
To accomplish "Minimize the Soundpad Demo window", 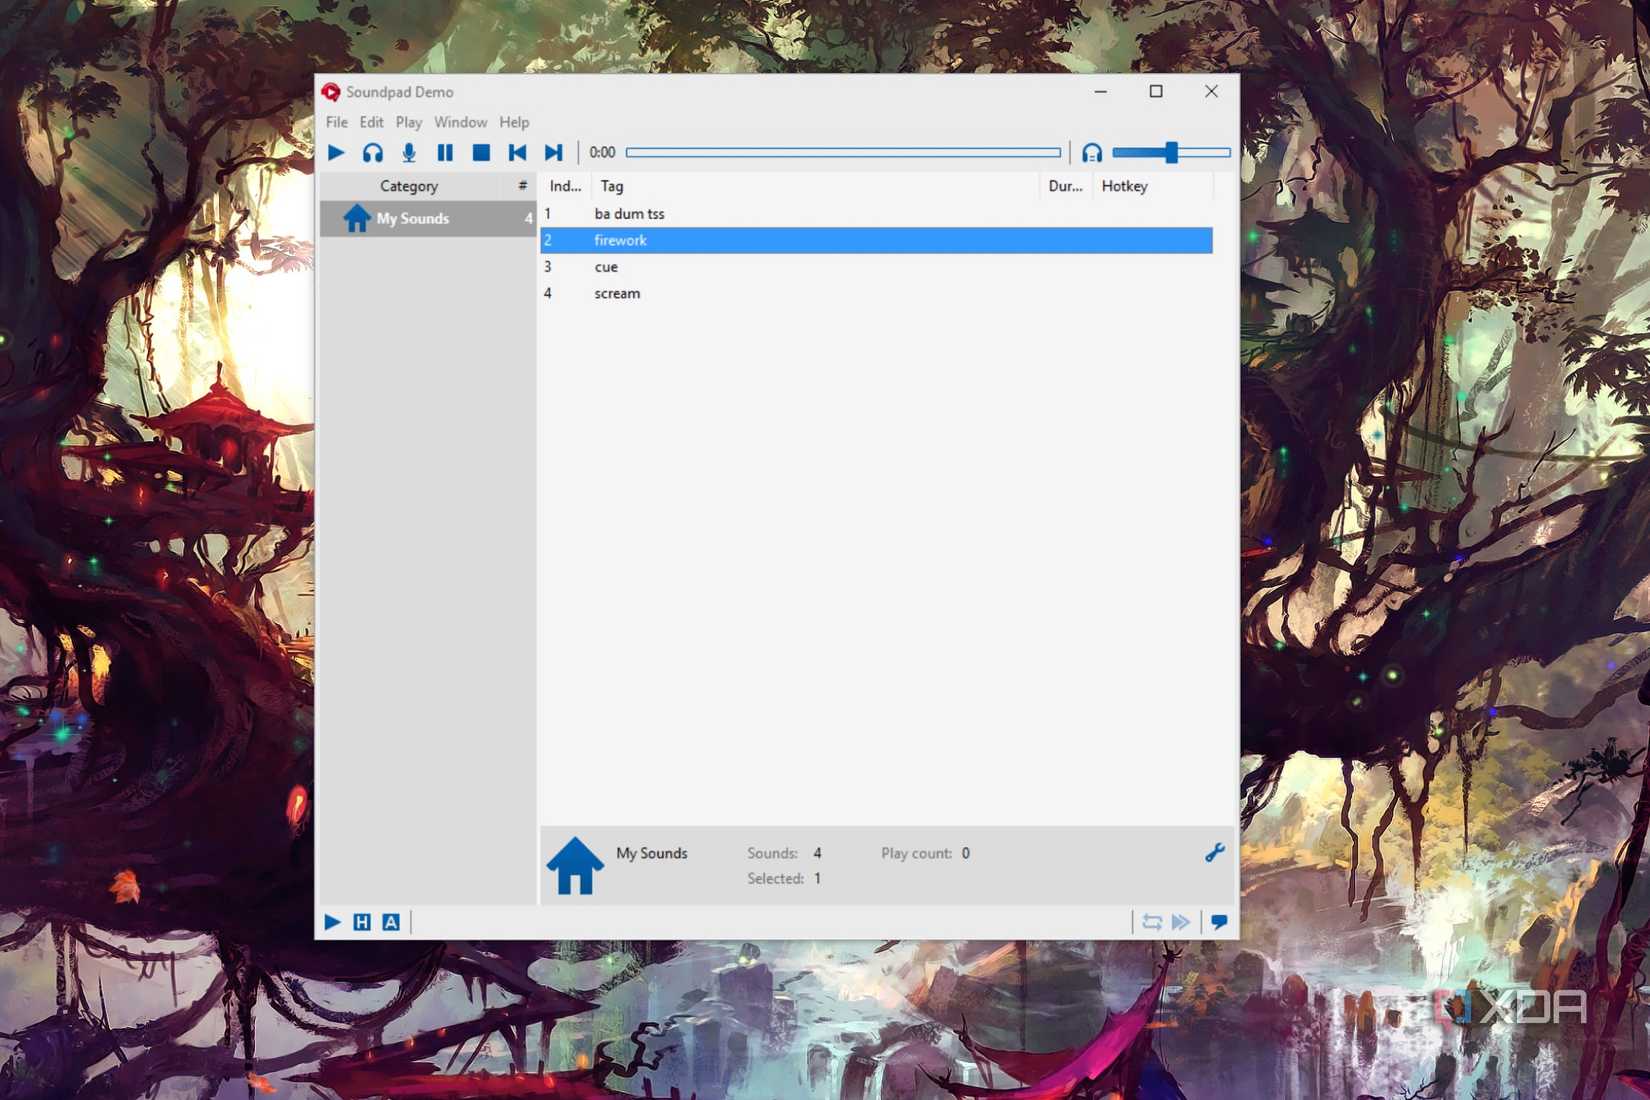I will (1101, 91).
